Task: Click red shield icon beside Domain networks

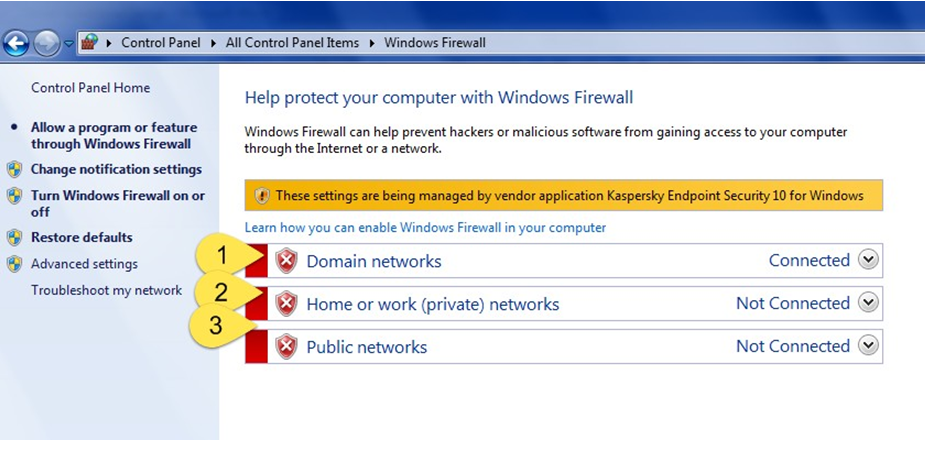Action: coord(286,260)
